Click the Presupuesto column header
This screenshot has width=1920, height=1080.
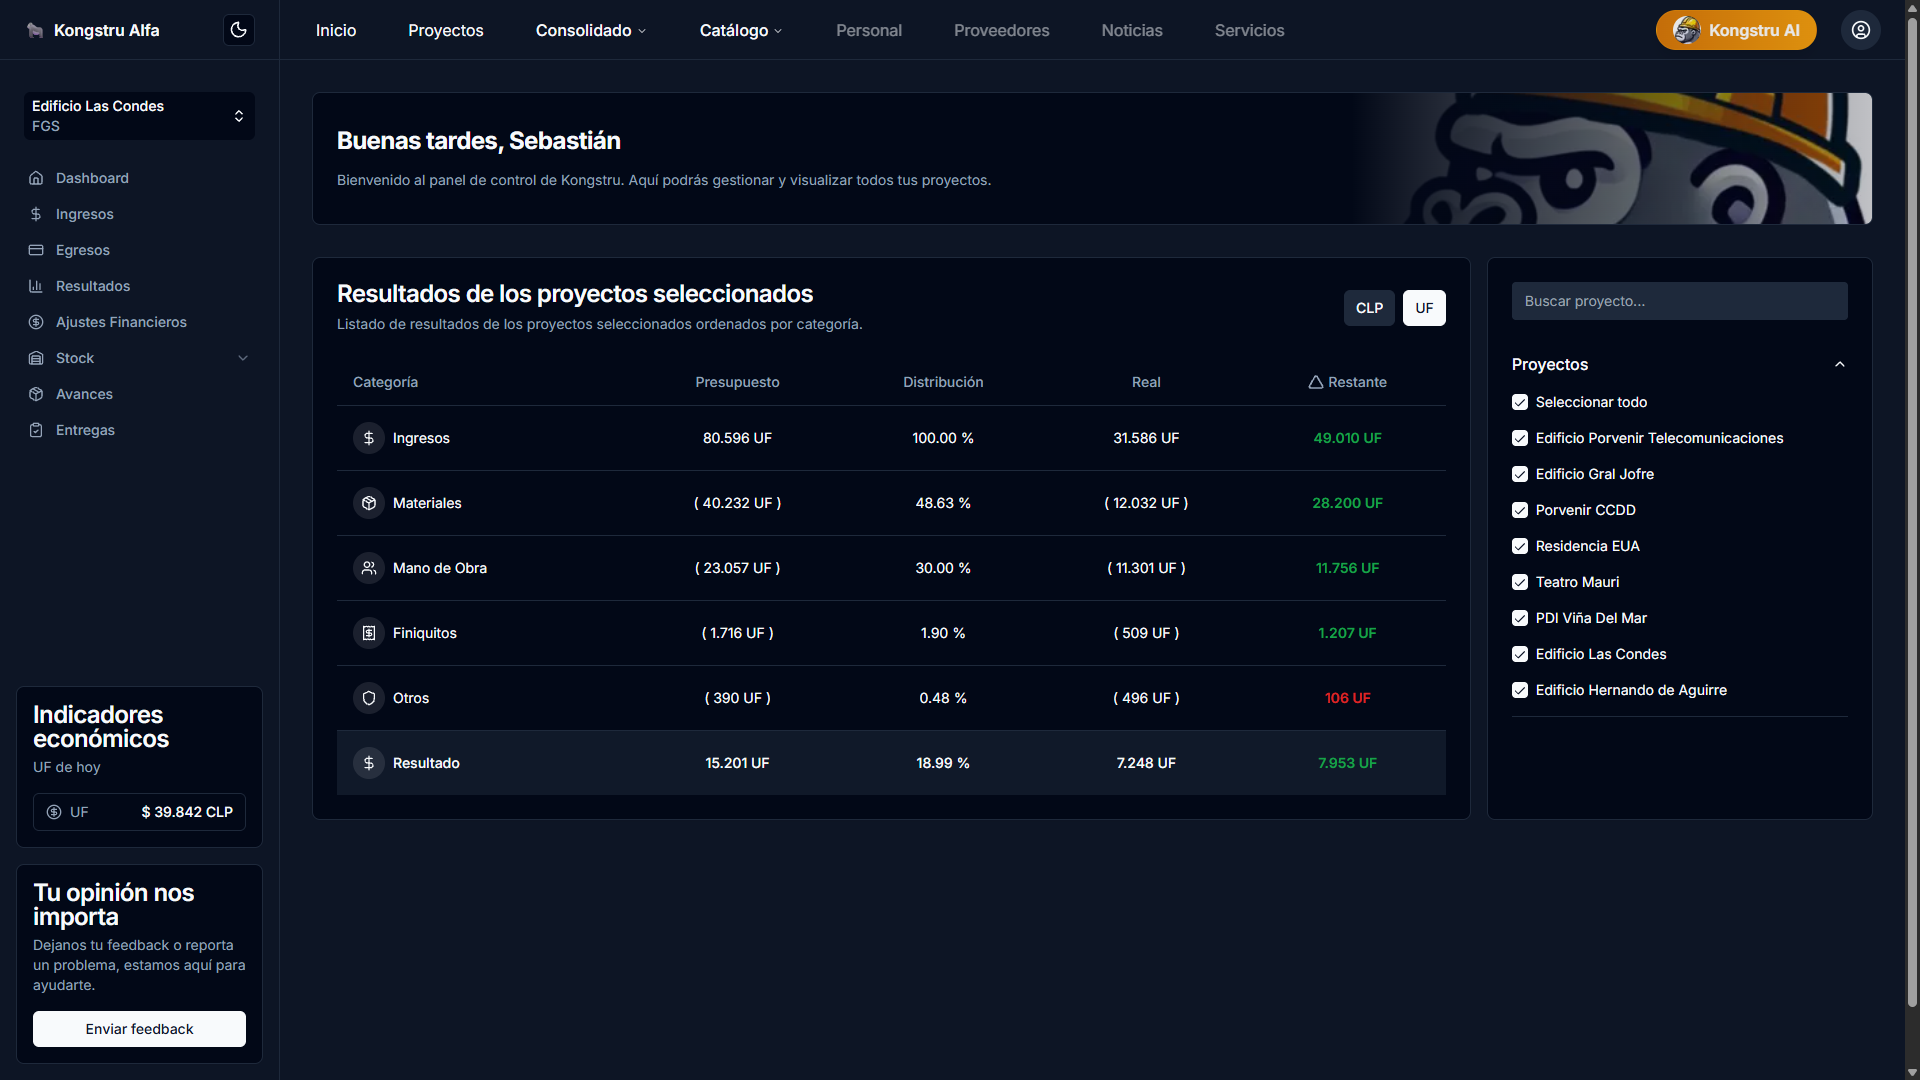[737, 382]
